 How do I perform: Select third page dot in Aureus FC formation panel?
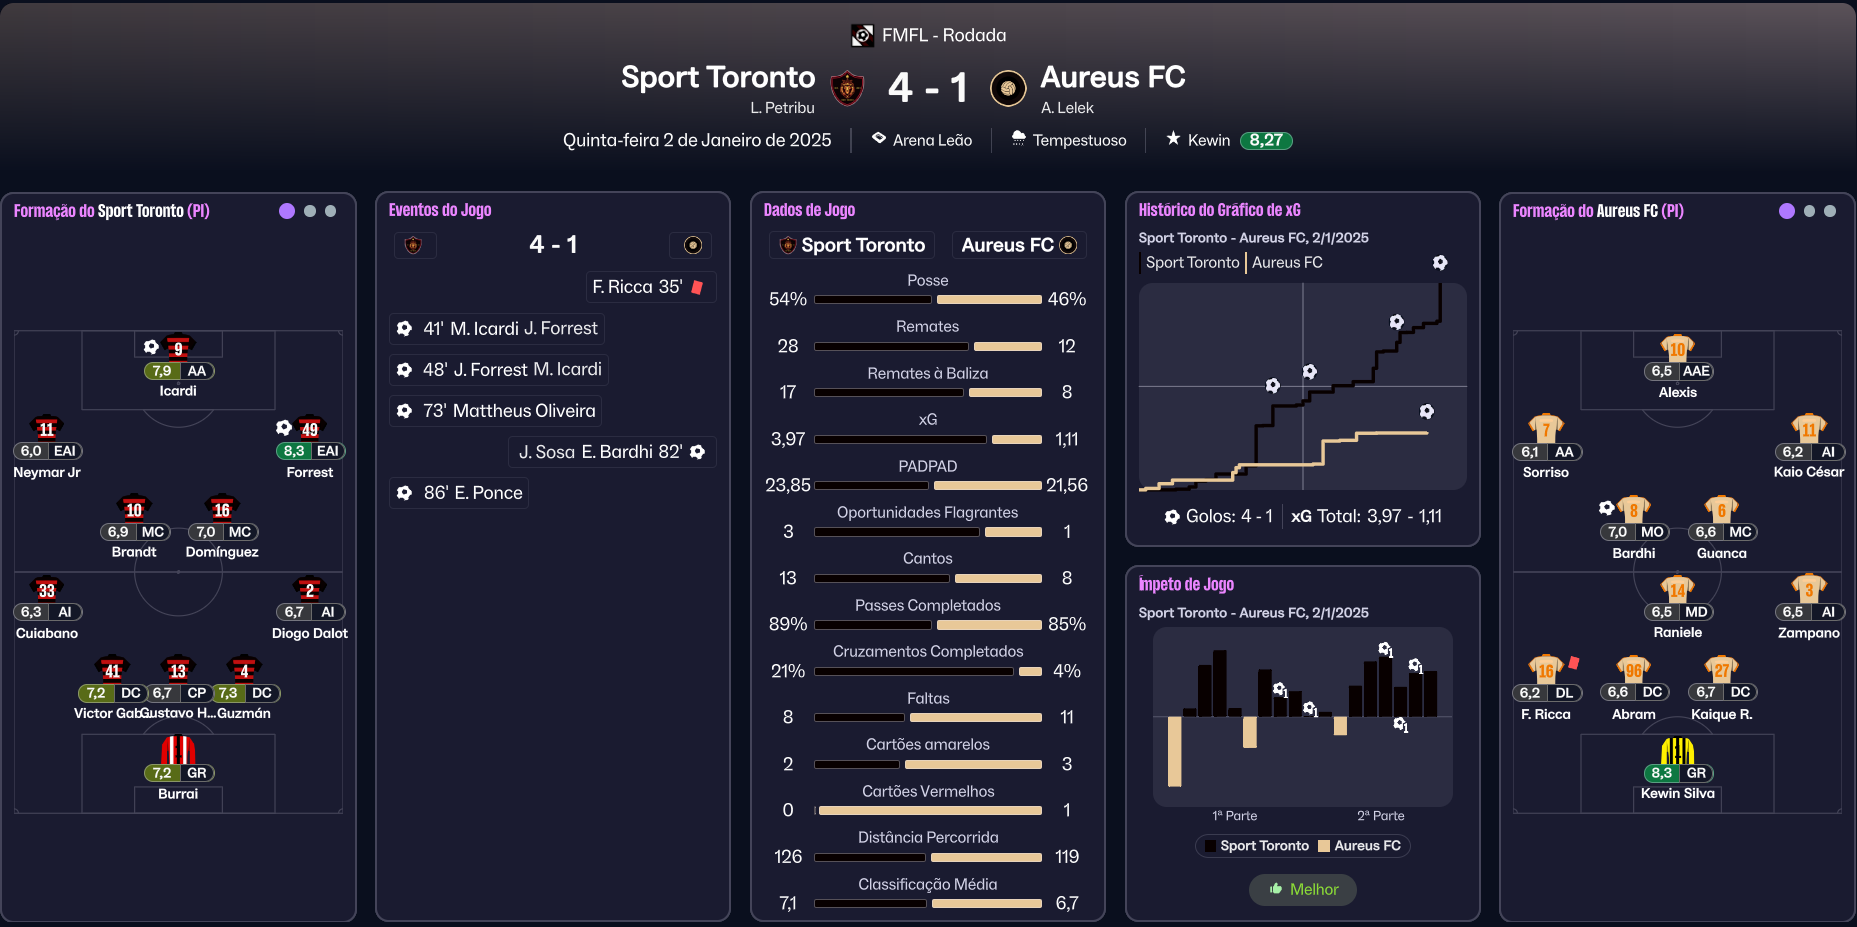pyautogui.click(x=1830, y=211)
